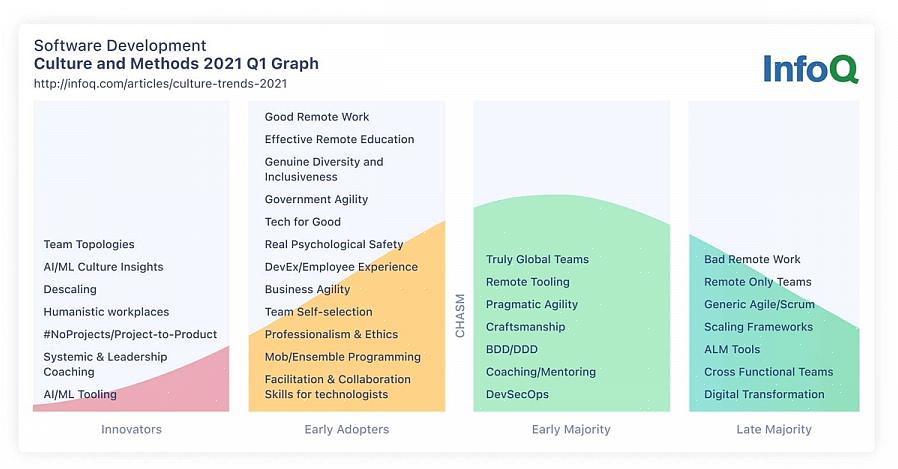Image resolution: width=898 pixels, height=469 pixels.
Task: Click the Digital Transformation entry
Action: [x=764, y=394]
